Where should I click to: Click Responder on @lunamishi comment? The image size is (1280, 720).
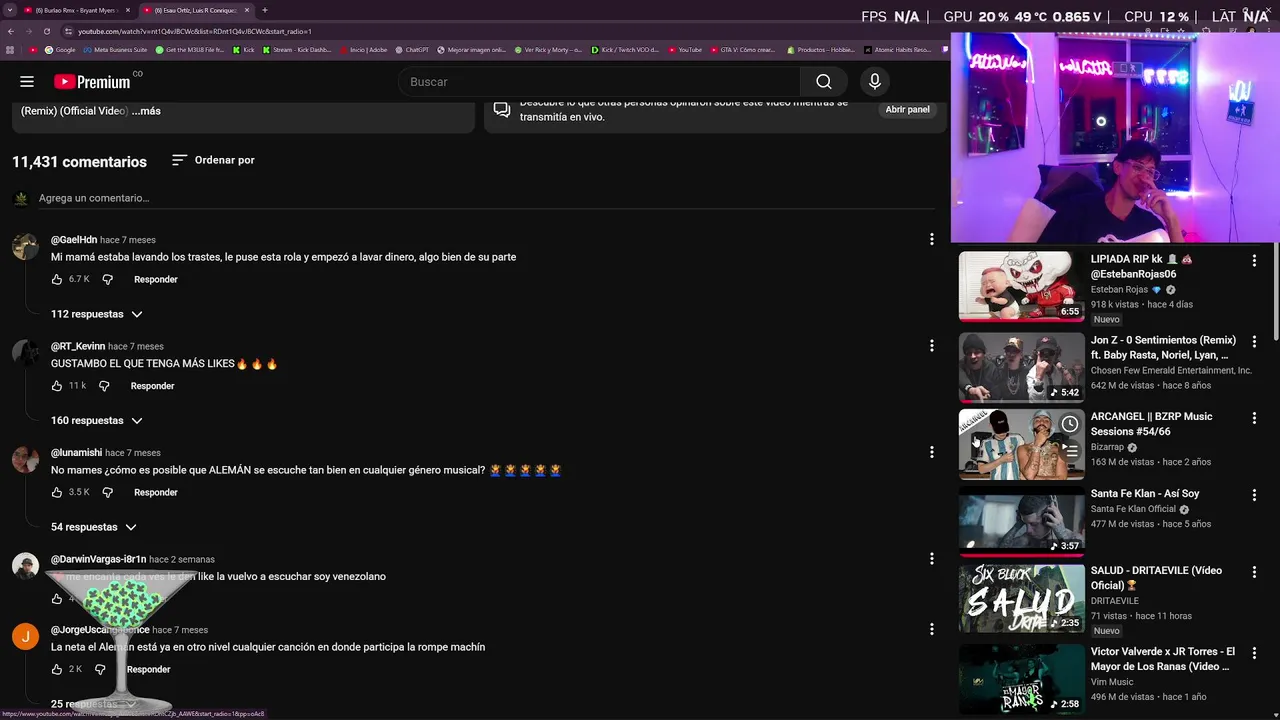point(156,492)
